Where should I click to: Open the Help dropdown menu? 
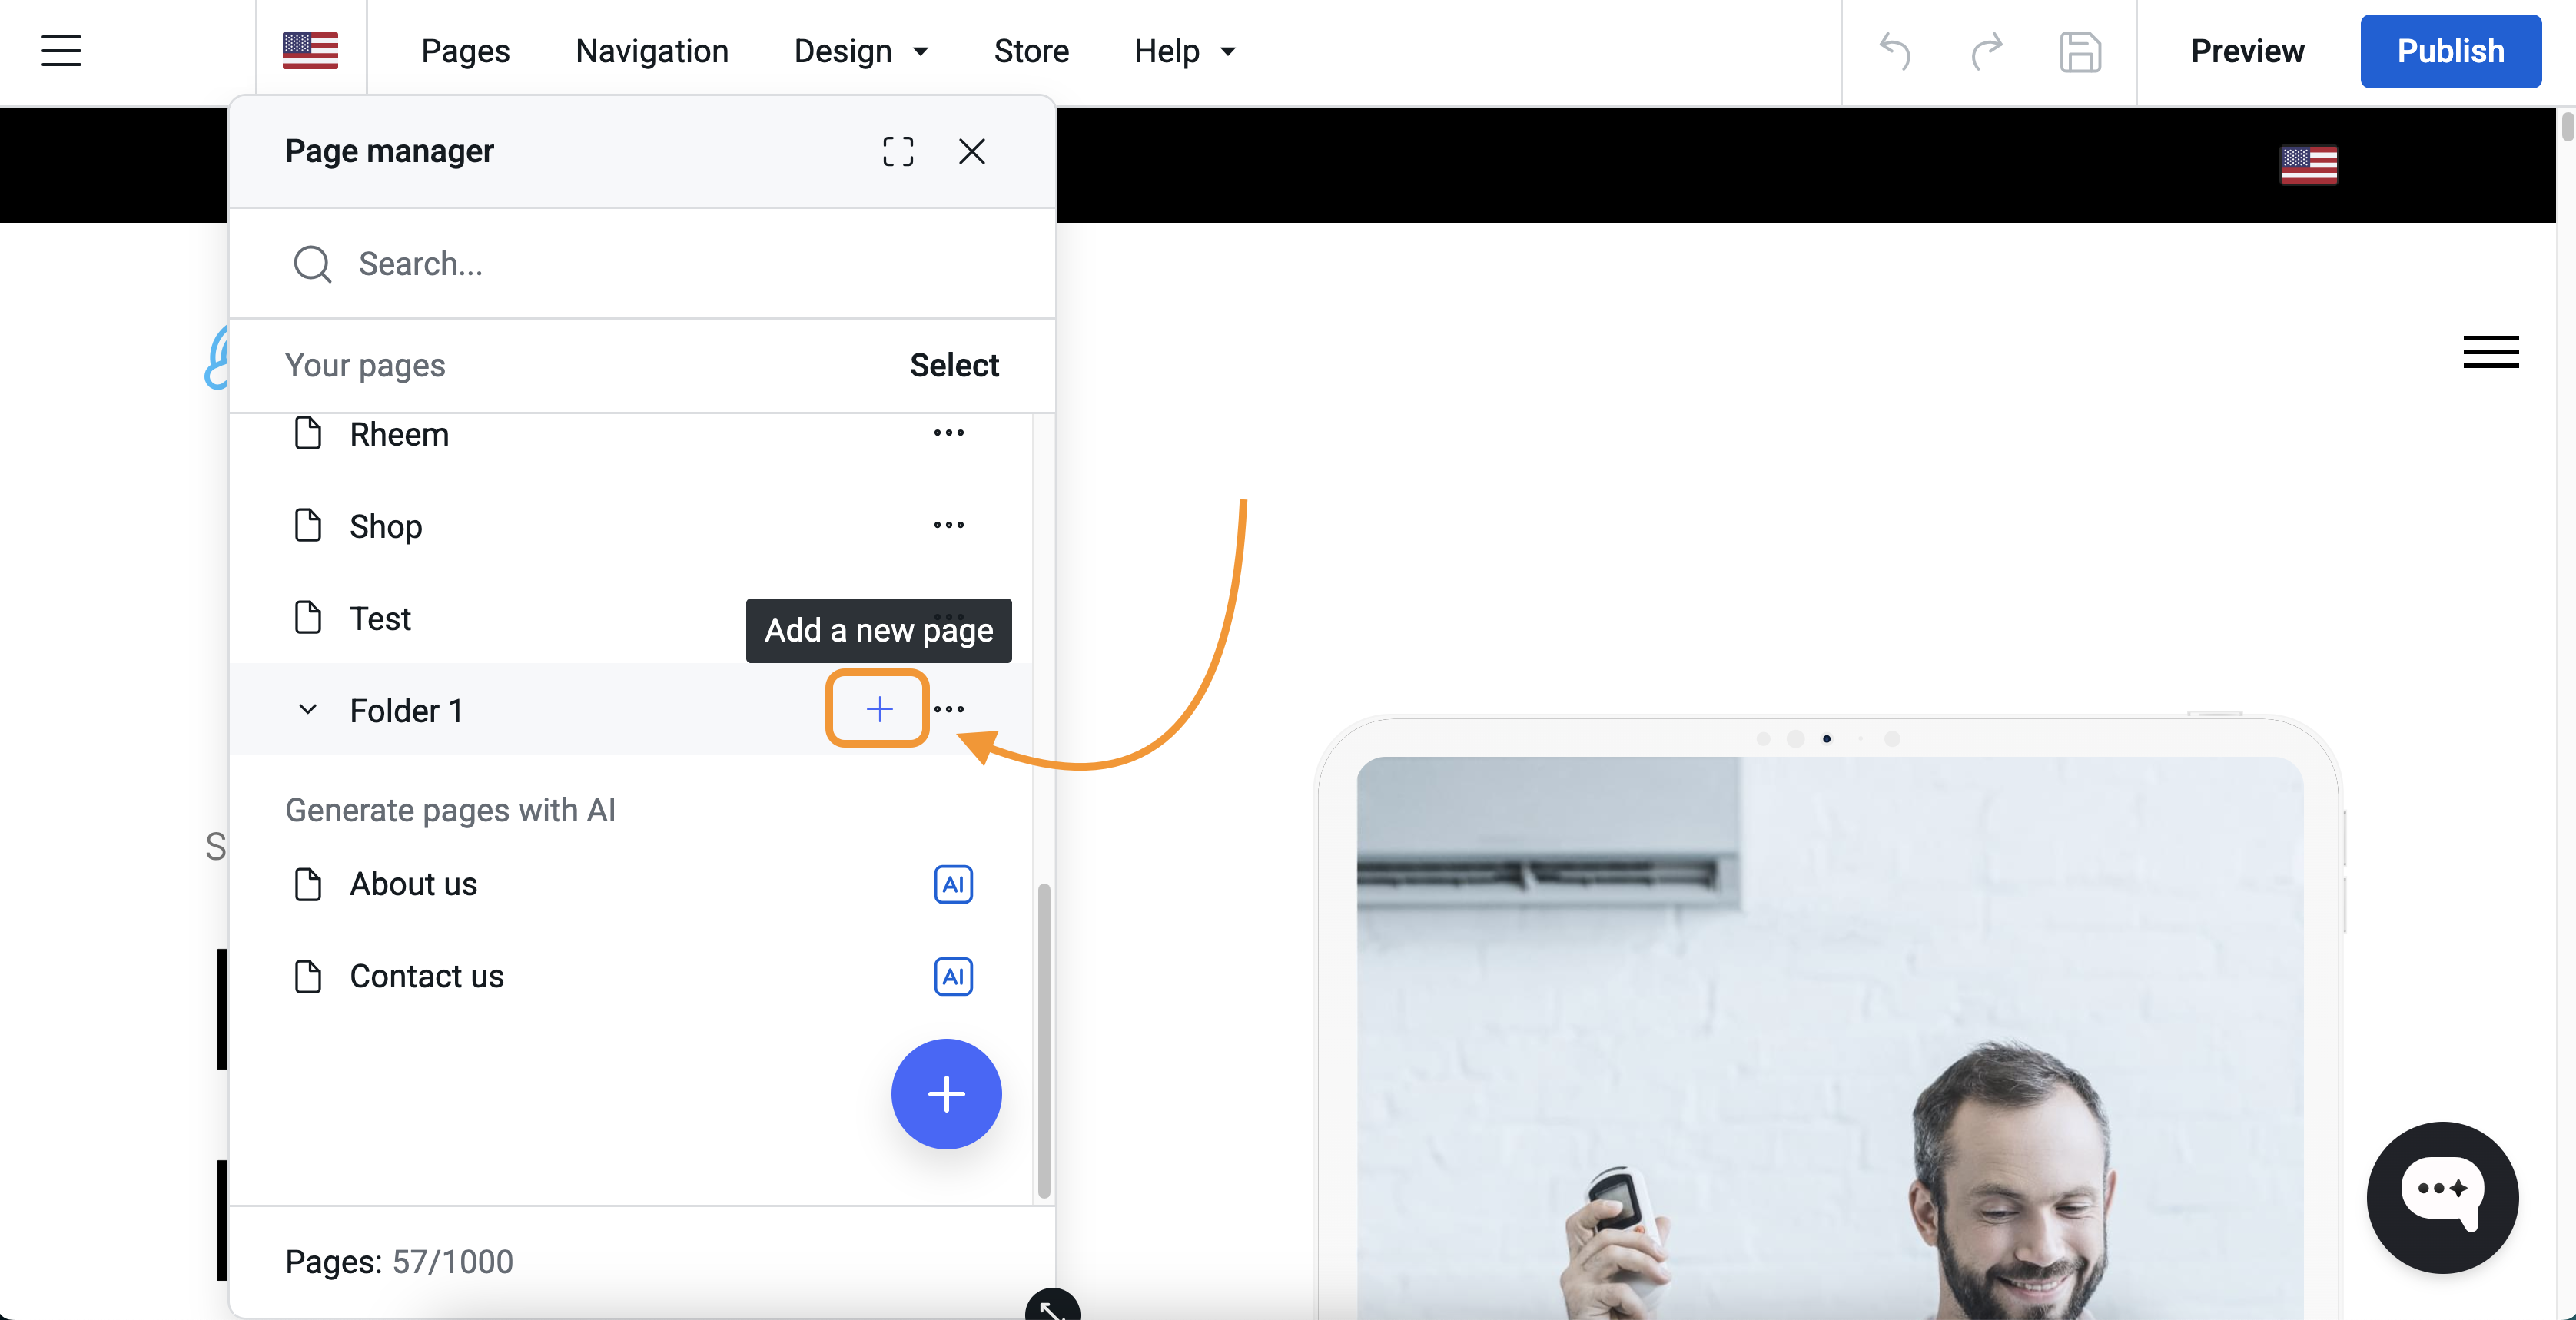point(1185,51)
